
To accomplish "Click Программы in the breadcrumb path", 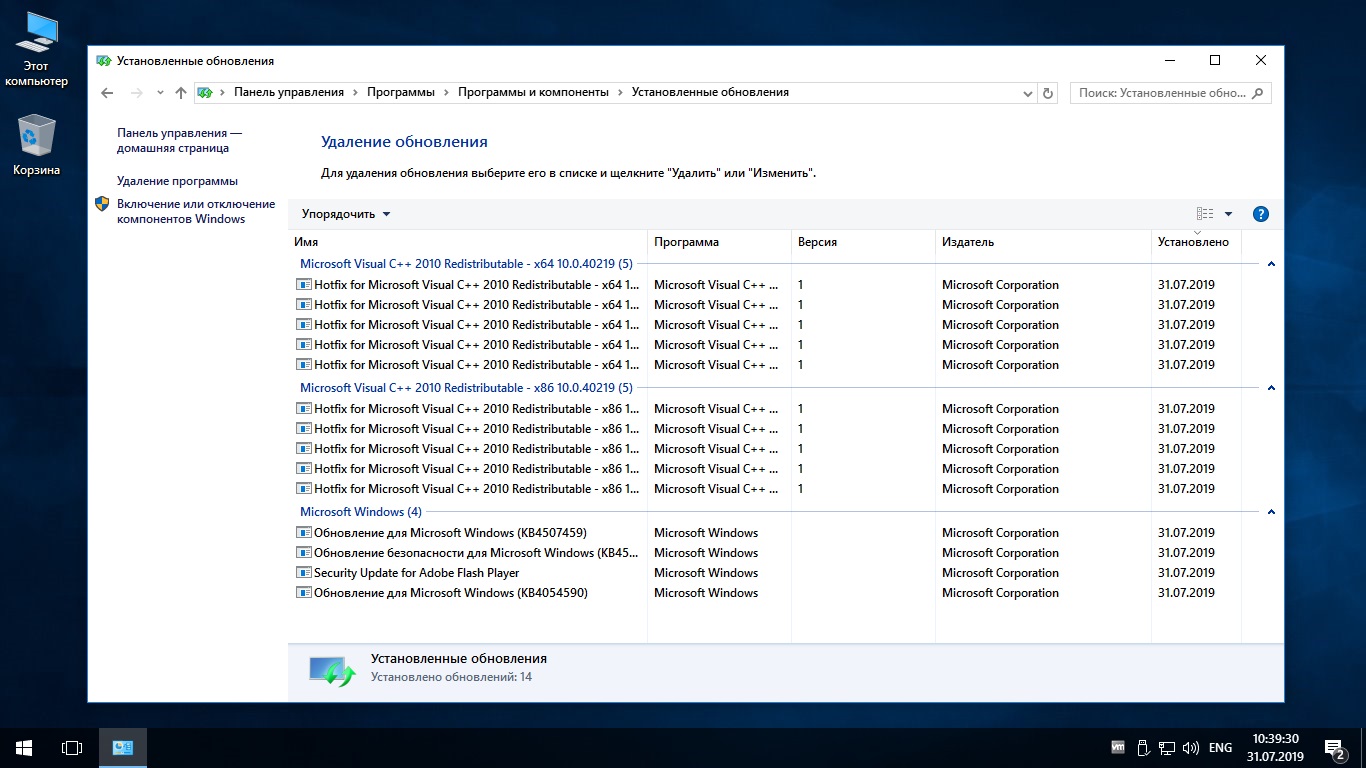I will (400, 92).
